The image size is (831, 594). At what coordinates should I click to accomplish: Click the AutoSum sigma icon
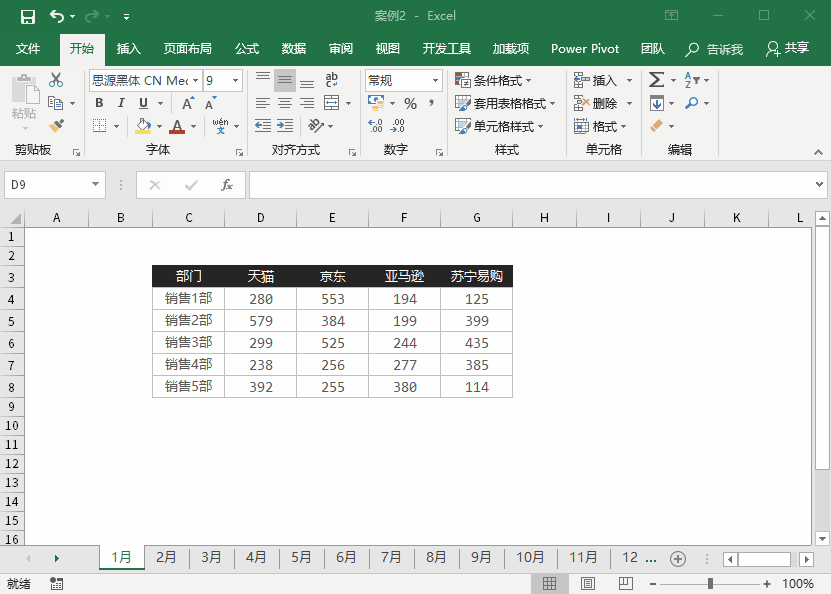pos(656,80)
